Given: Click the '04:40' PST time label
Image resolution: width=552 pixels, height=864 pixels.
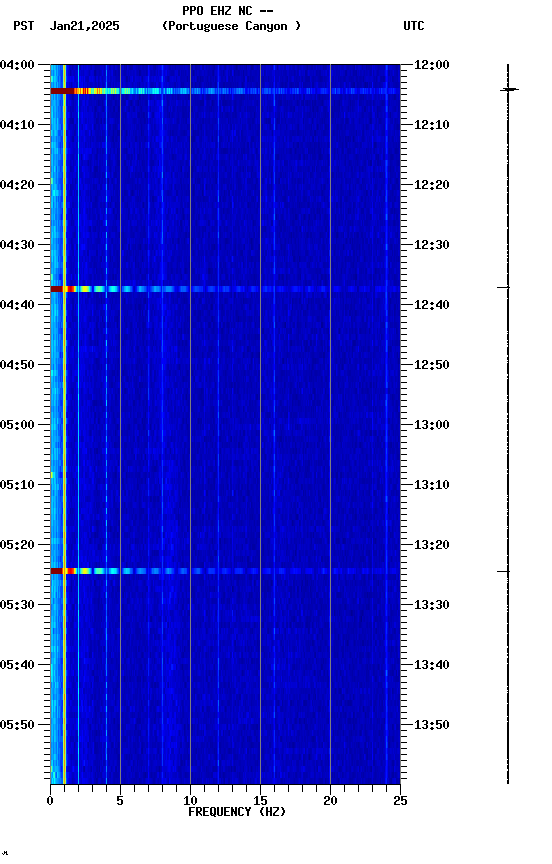Looking at the screenshot, I should (x=17, y=305).
